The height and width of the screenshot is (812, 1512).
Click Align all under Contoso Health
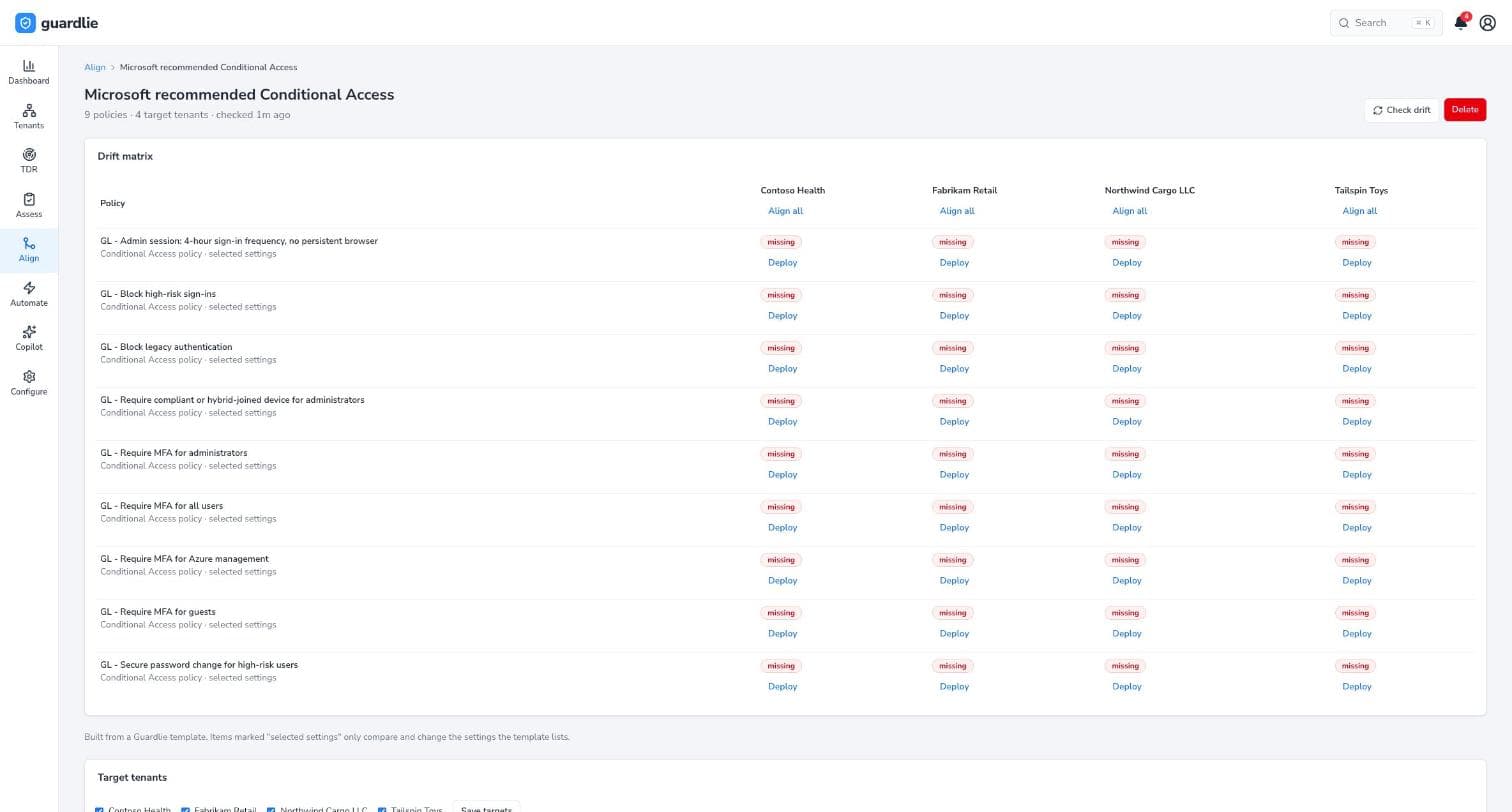click(x=785, y=211)
